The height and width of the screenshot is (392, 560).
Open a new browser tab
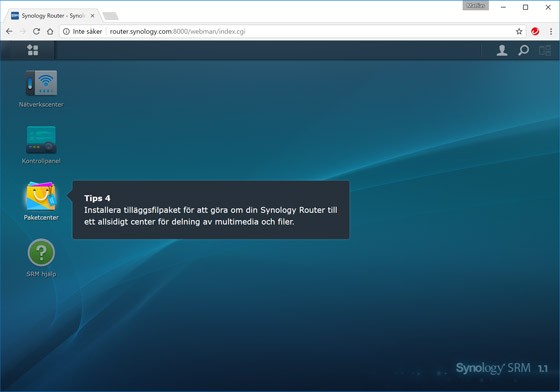coord(110,16)
